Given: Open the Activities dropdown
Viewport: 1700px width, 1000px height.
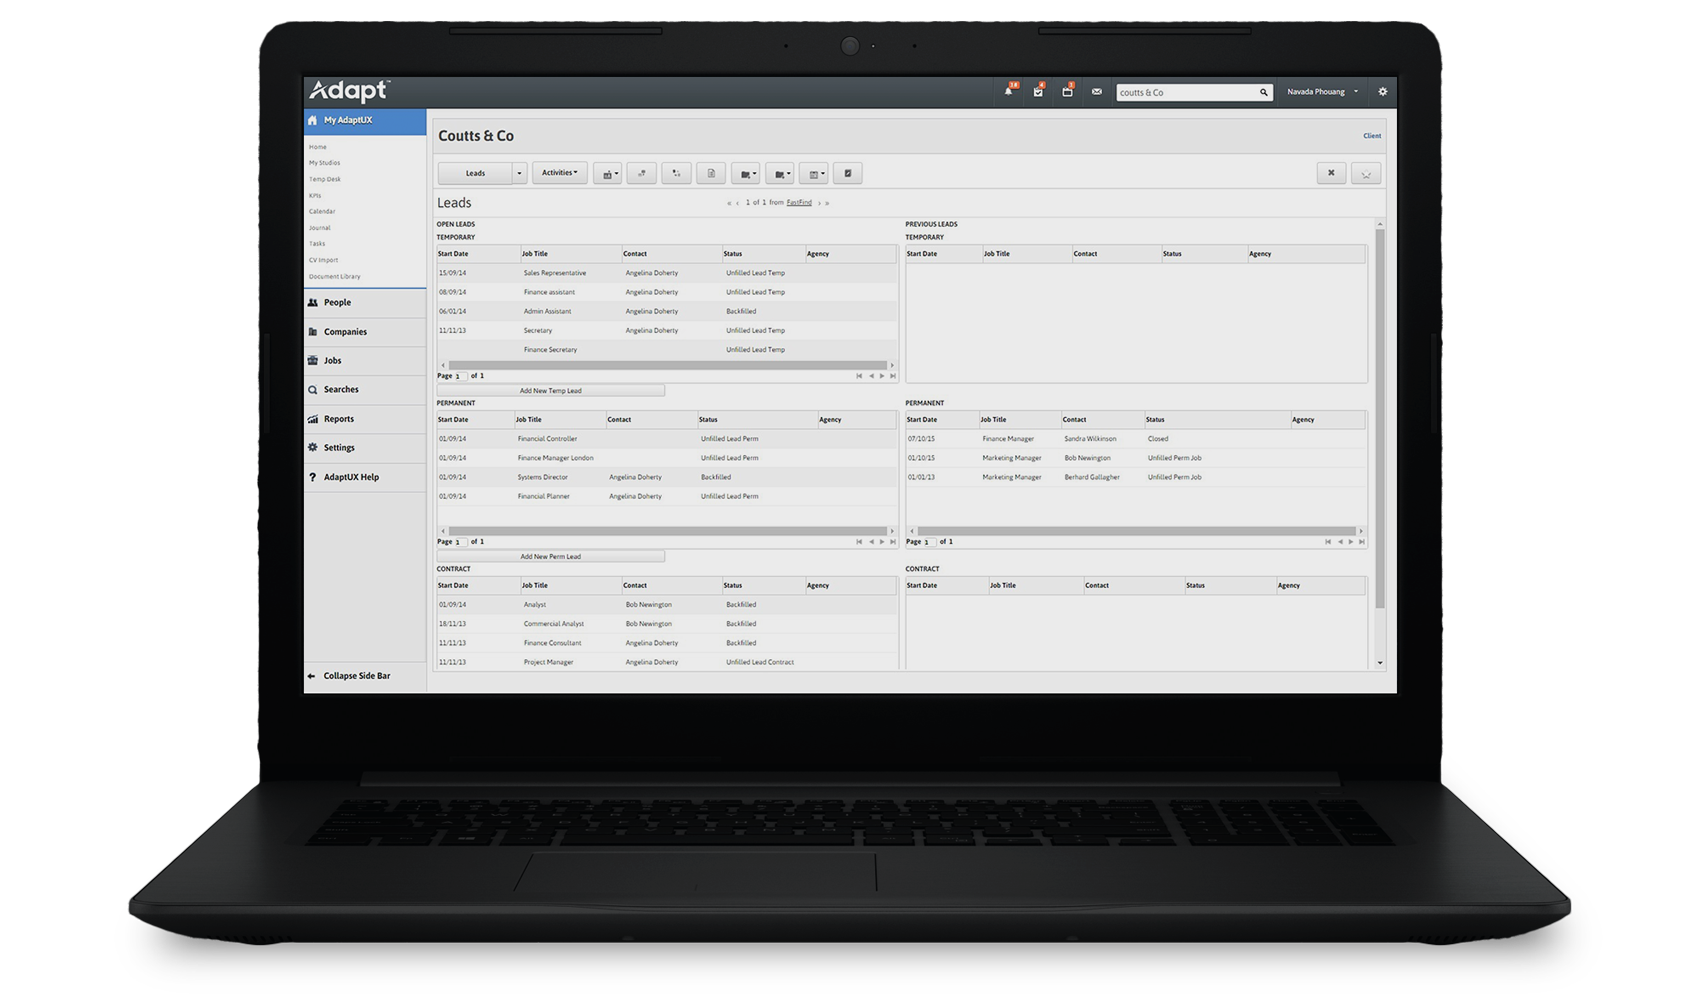Looking at the screenshot, I should point(560,173).
